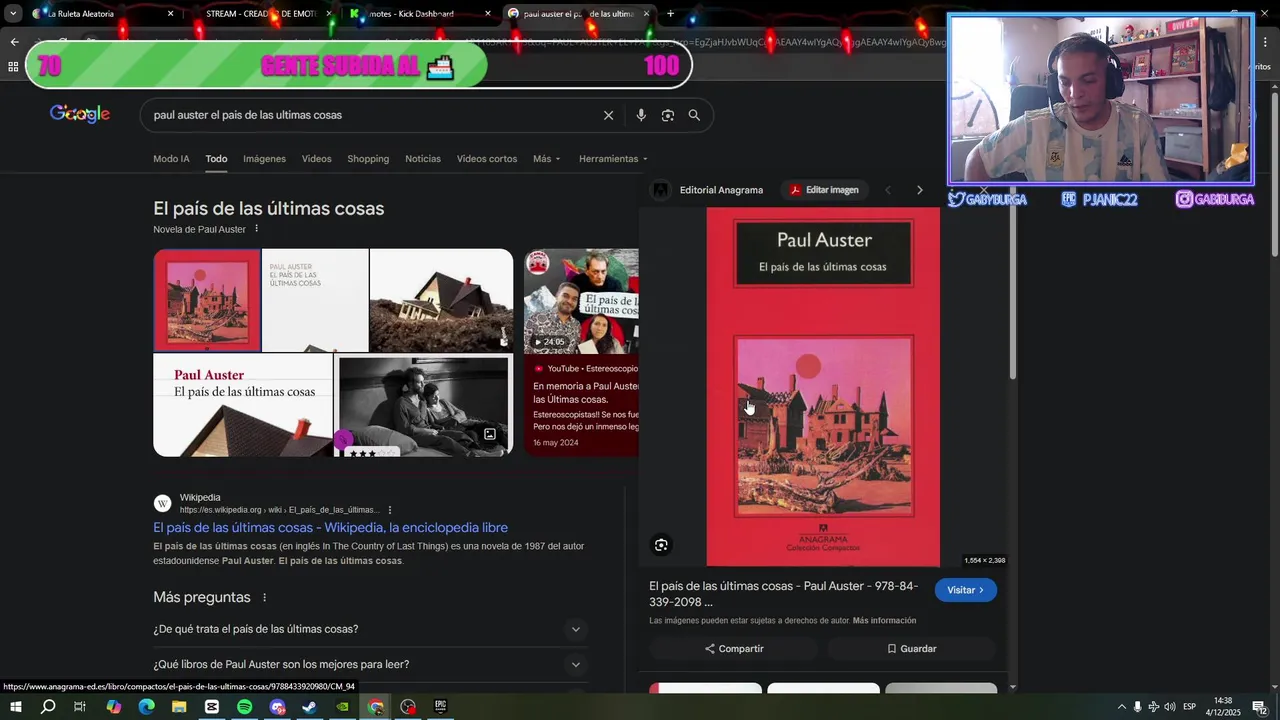Screen dimensions: 1280x720
Task: Open the Paul Auster white cover thumbnail with roof
Action: (243, 405)
